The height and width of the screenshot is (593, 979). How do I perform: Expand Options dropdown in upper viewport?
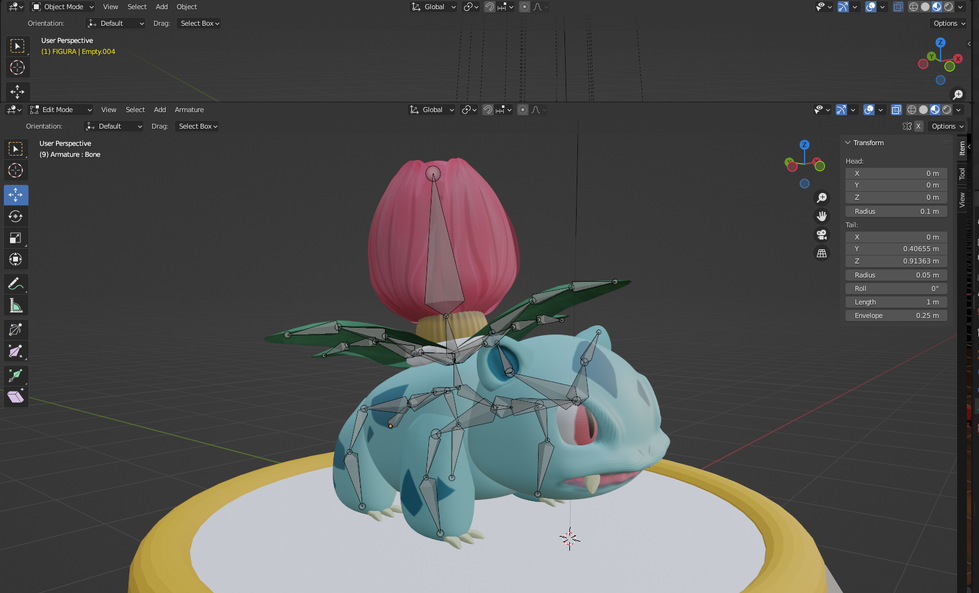[949, 23]
